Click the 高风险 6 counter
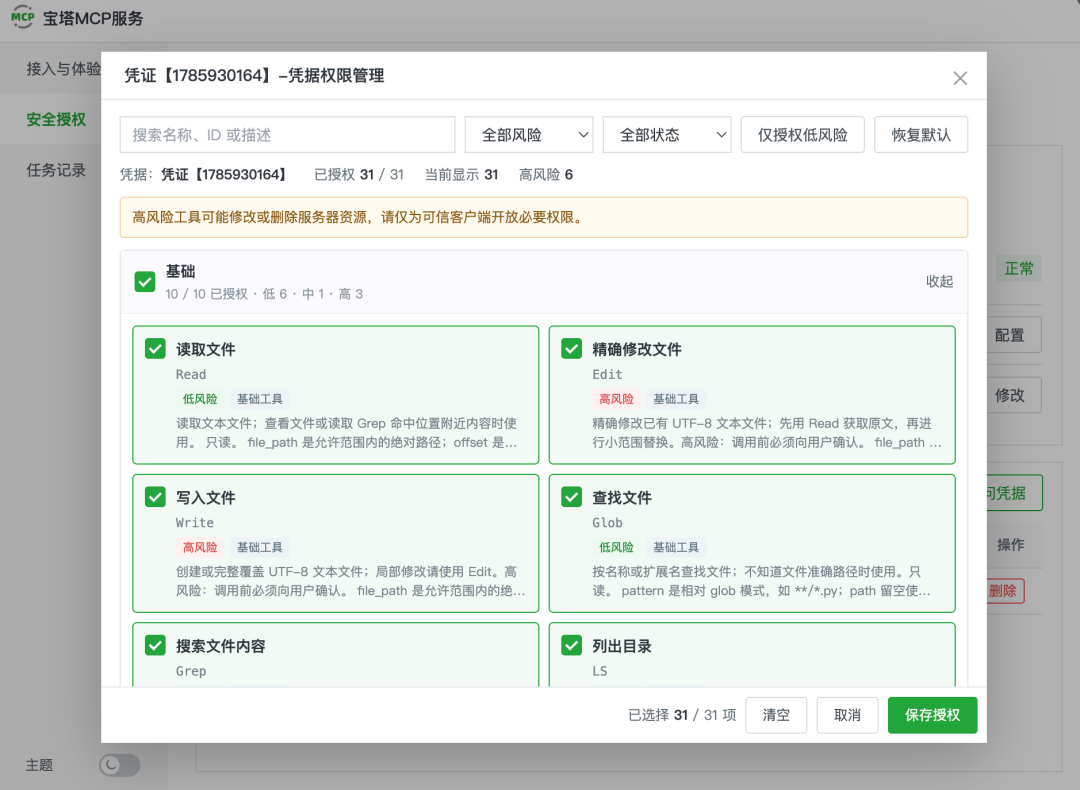Image resolution: width=1080 pixels, height=790 pixels. (x=546, y=174)
